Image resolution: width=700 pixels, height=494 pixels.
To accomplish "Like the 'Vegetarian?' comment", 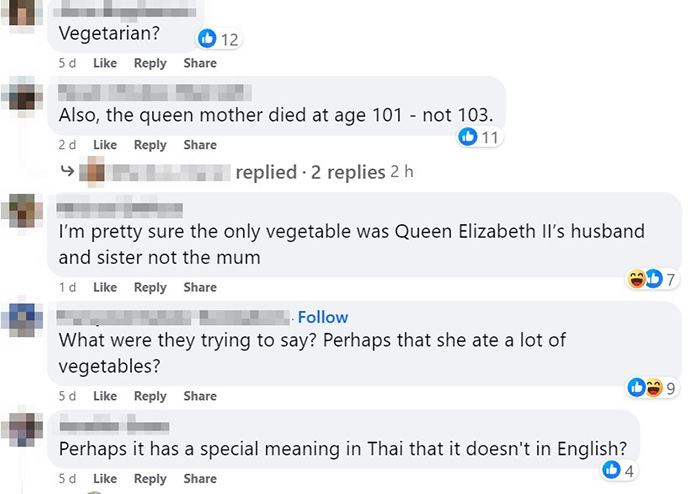I will [105, 63].
